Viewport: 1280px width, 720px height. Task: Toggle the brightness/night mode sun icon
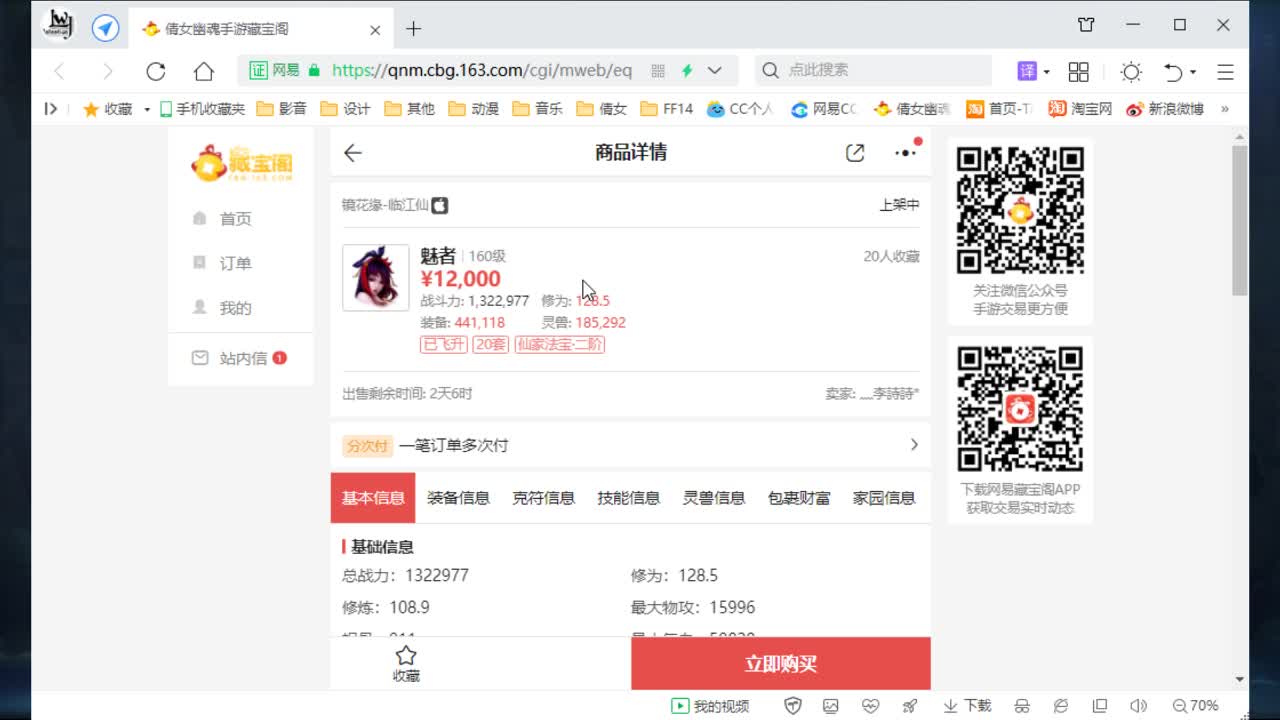[x=1131, y=71]
